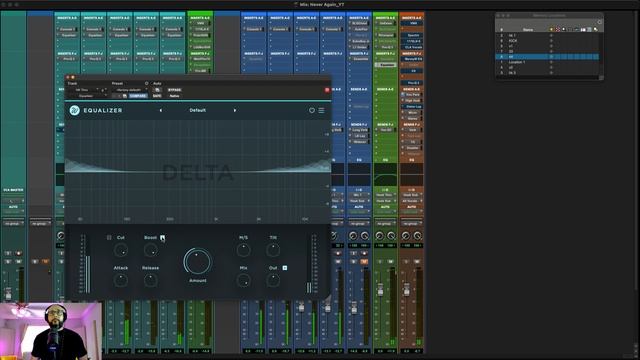
Task: Click the EQ curve thumbnail on the light-green track
Action: pyautogui.click(x=385, y=175)
